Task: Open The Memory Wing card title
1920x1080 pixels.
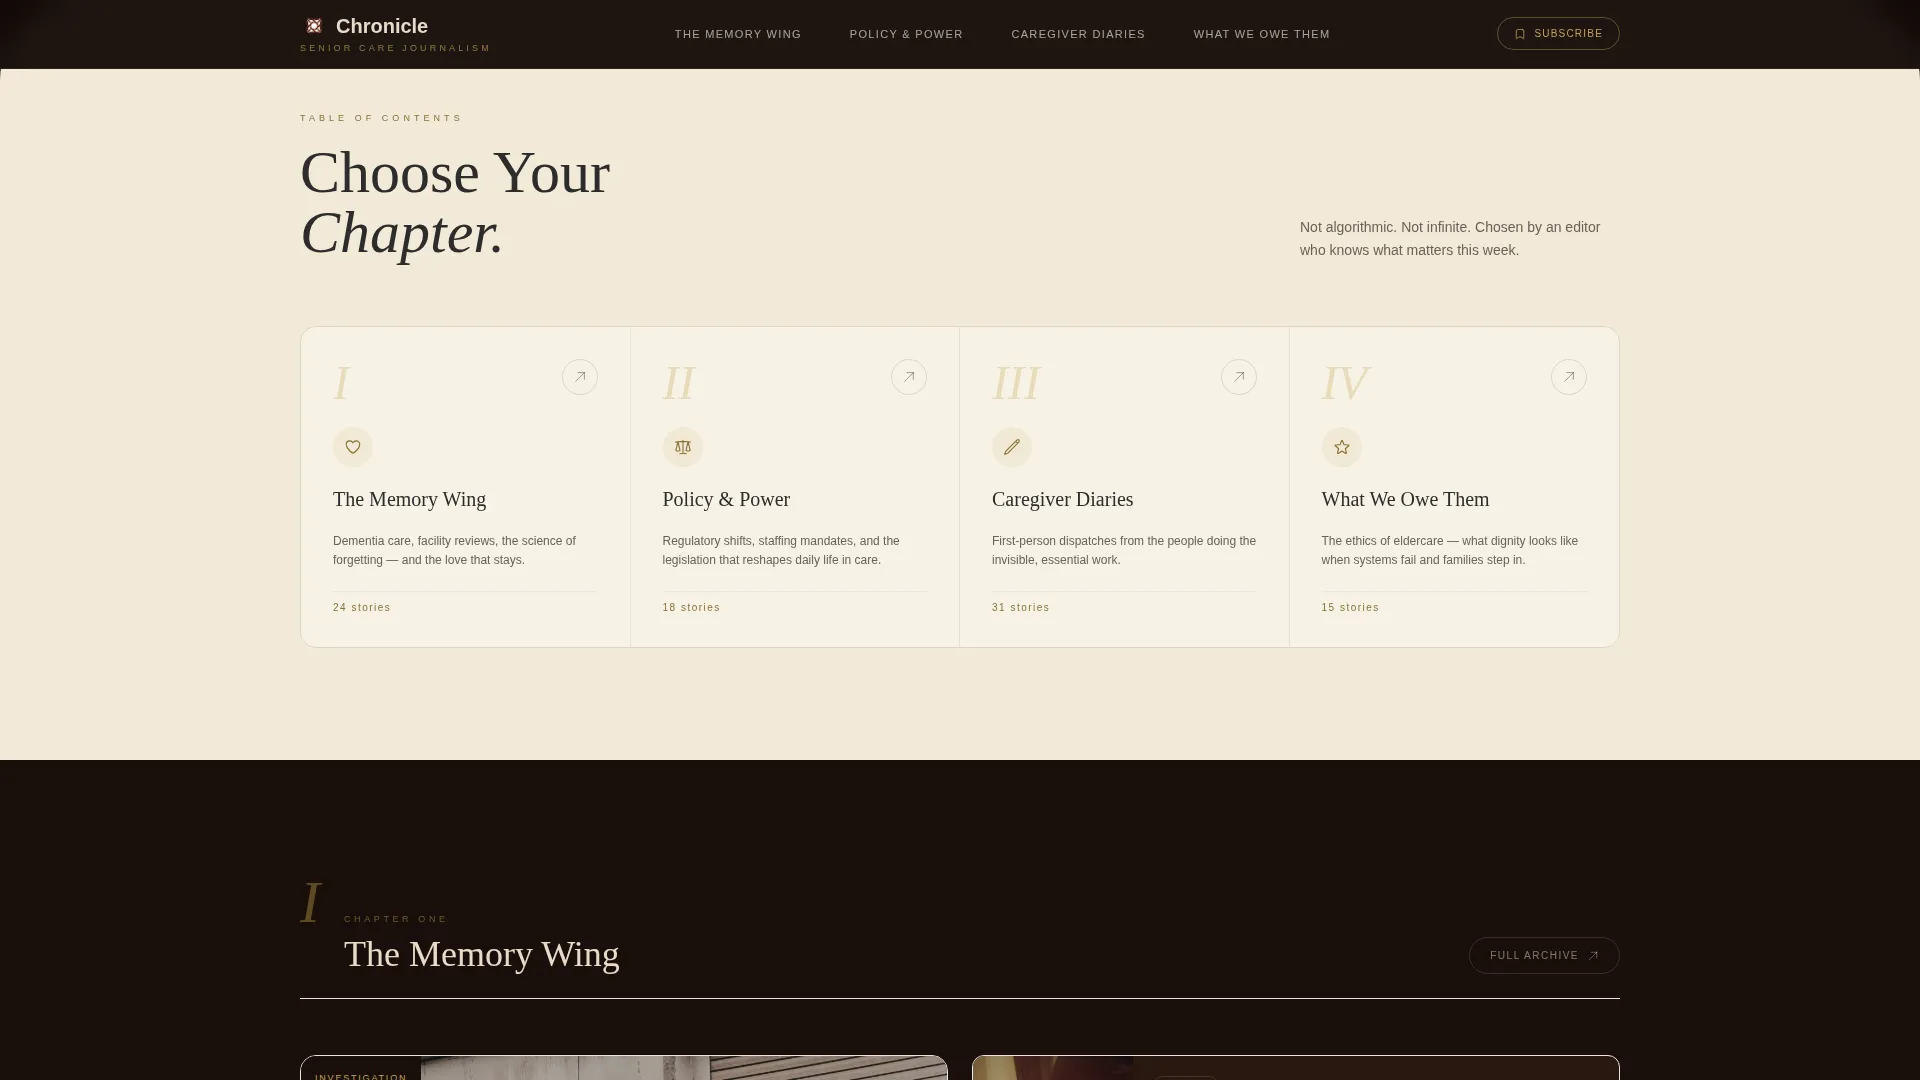Action: [x=409, y=499]
